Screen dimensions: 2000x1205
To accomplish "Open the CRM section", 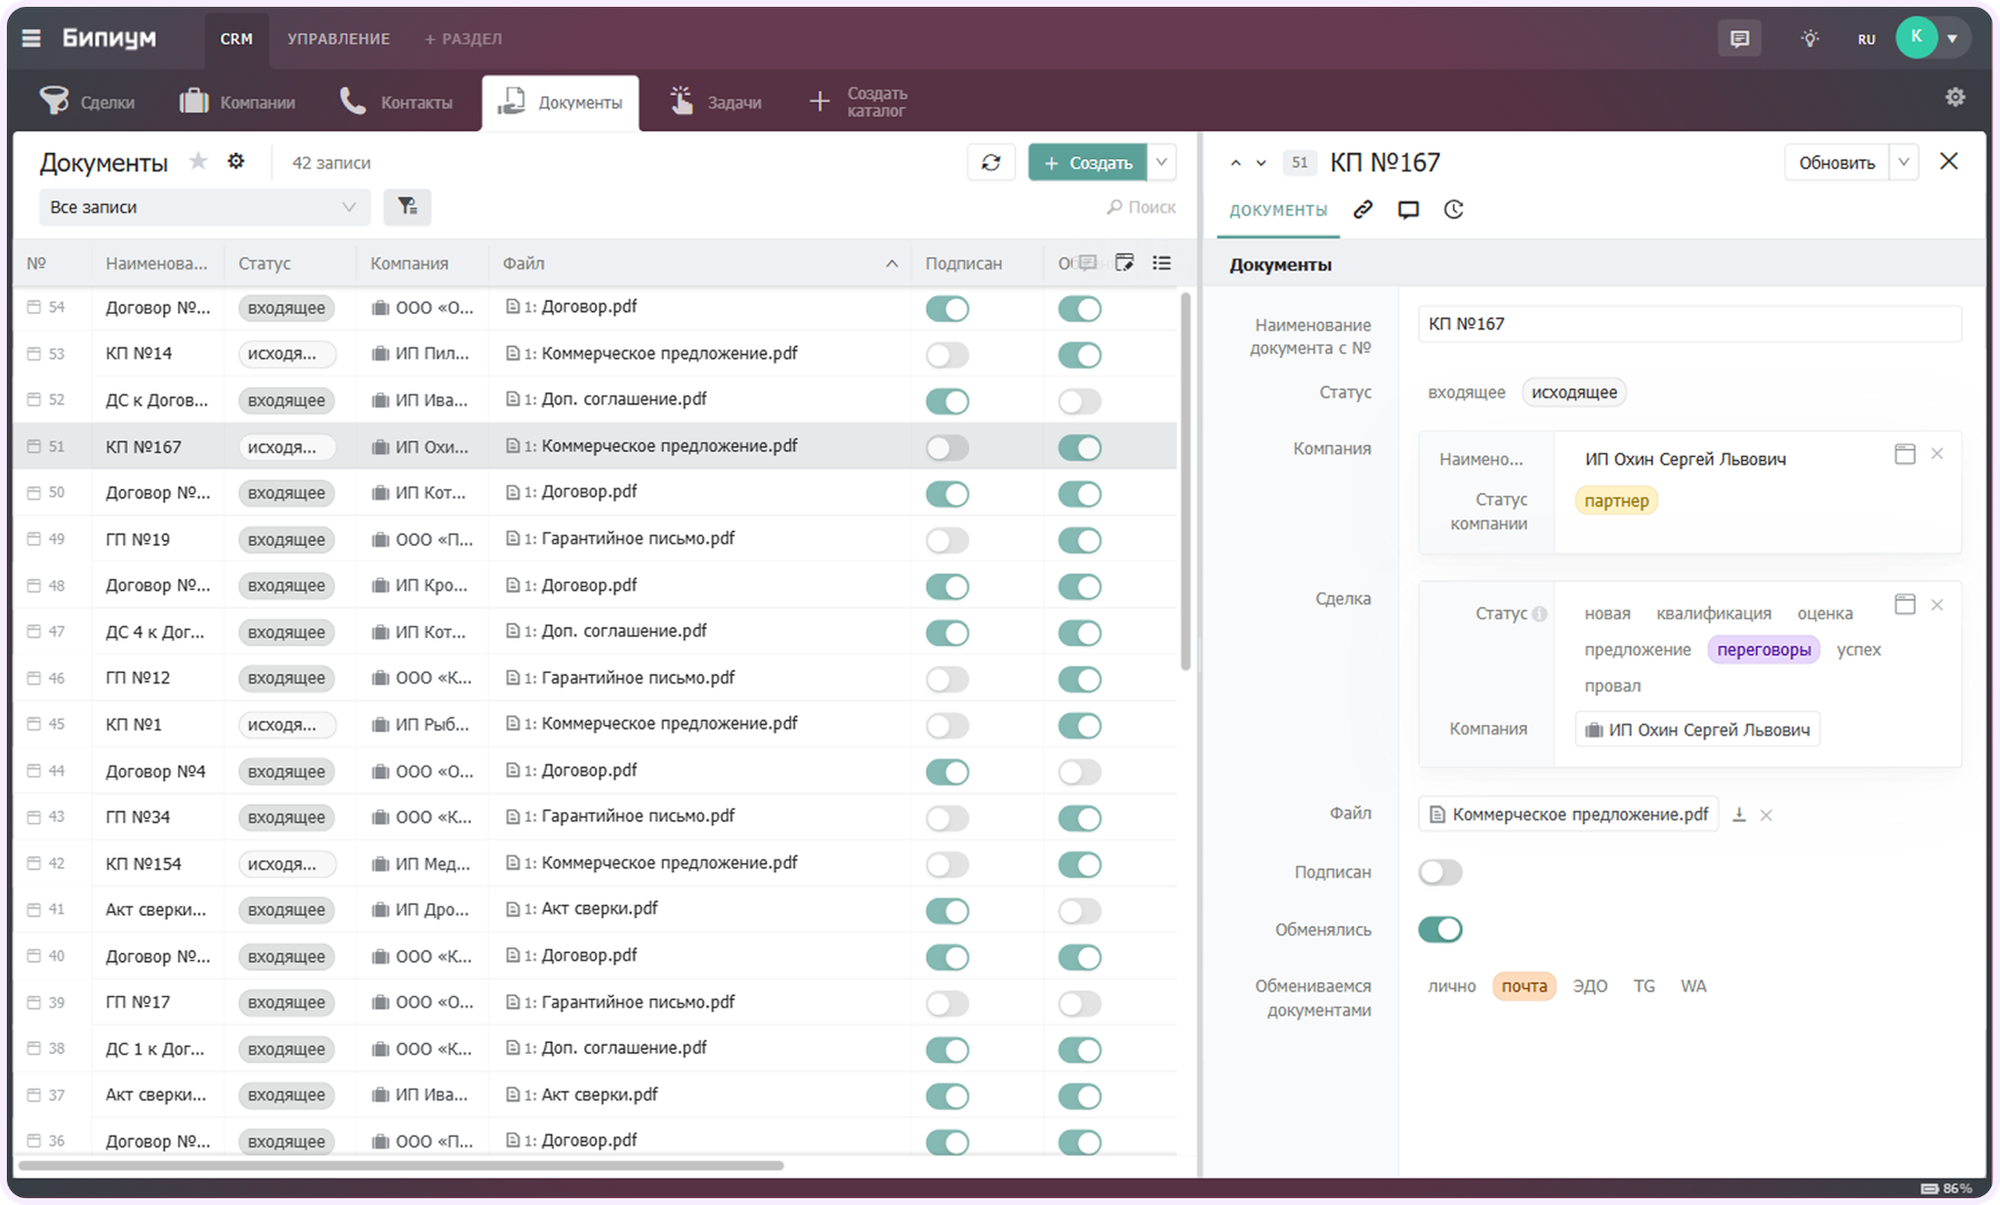I will click(x=236, y=38).
